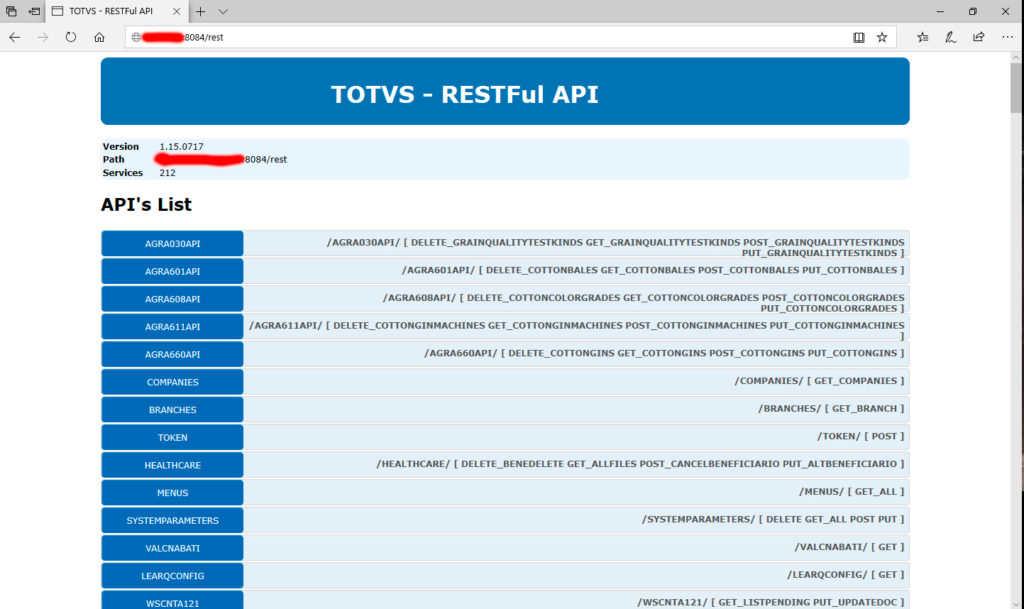Open the browser home page
Viewport: 1024px width, 609px height.
pos(99,37)
